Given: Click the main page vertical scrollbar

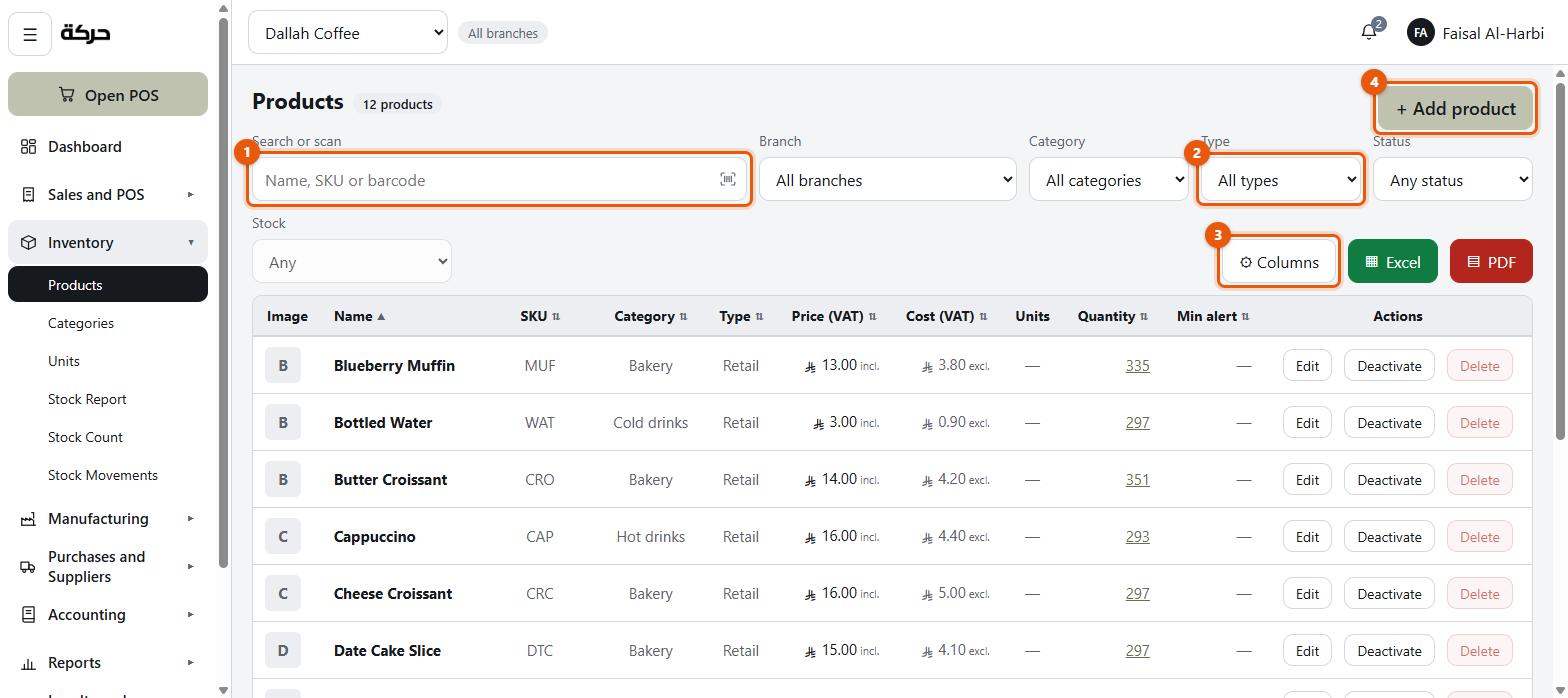Looking at the screenshot, I should (x=1560, y=260).
